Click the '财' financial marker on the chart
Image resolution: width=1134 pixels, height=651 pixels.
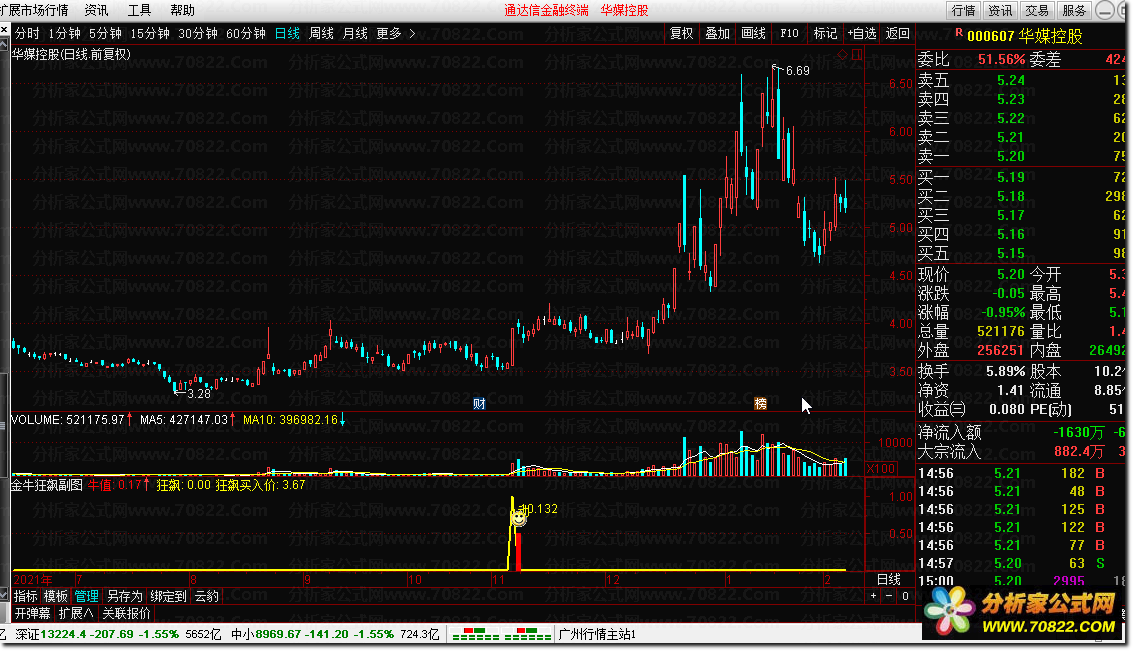(x=479, y=404)
